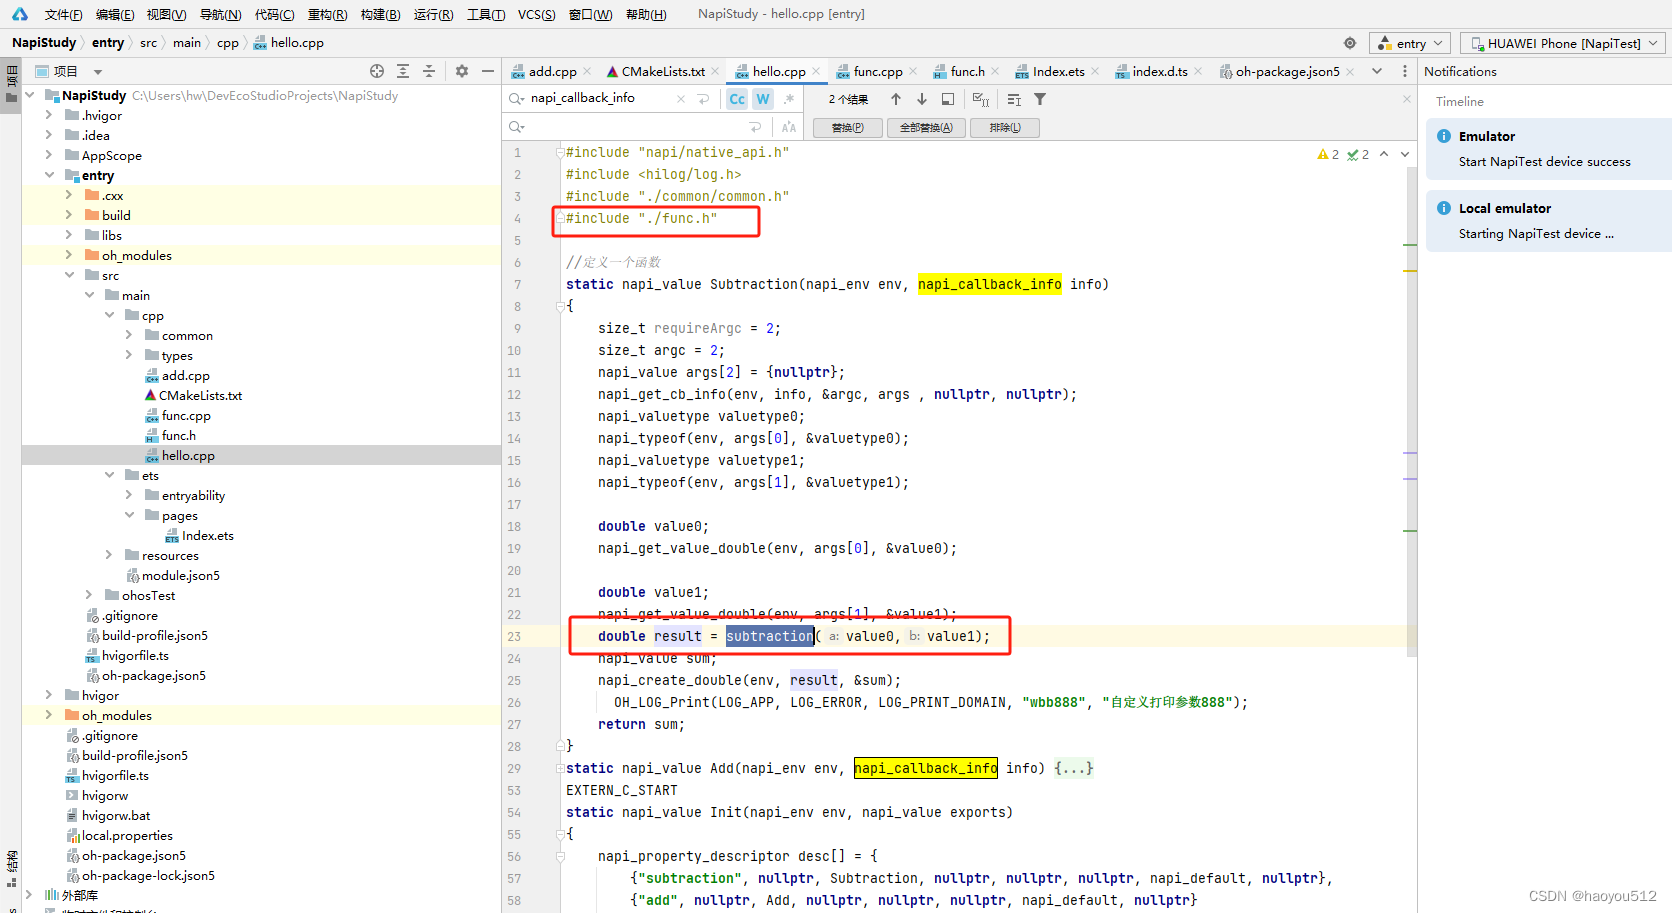Open the 文件(F) menu

[x=64, y=14]
